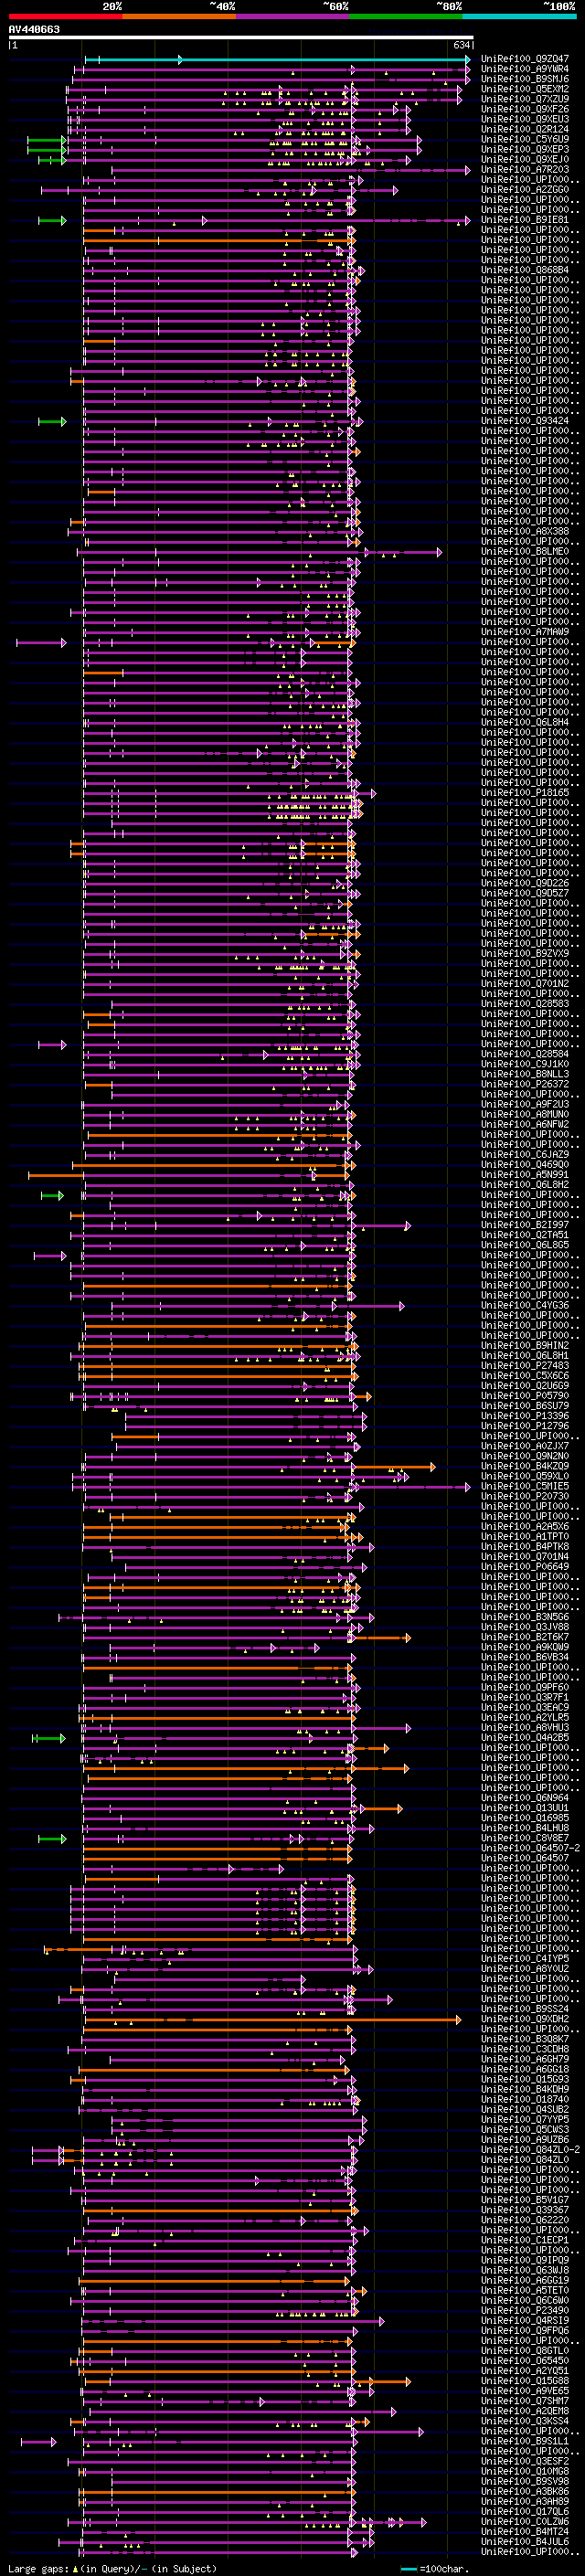Screen dimensions: 585x2576
Task: Click hit UniRef100_B2I997
Action: coord(525,1225)
